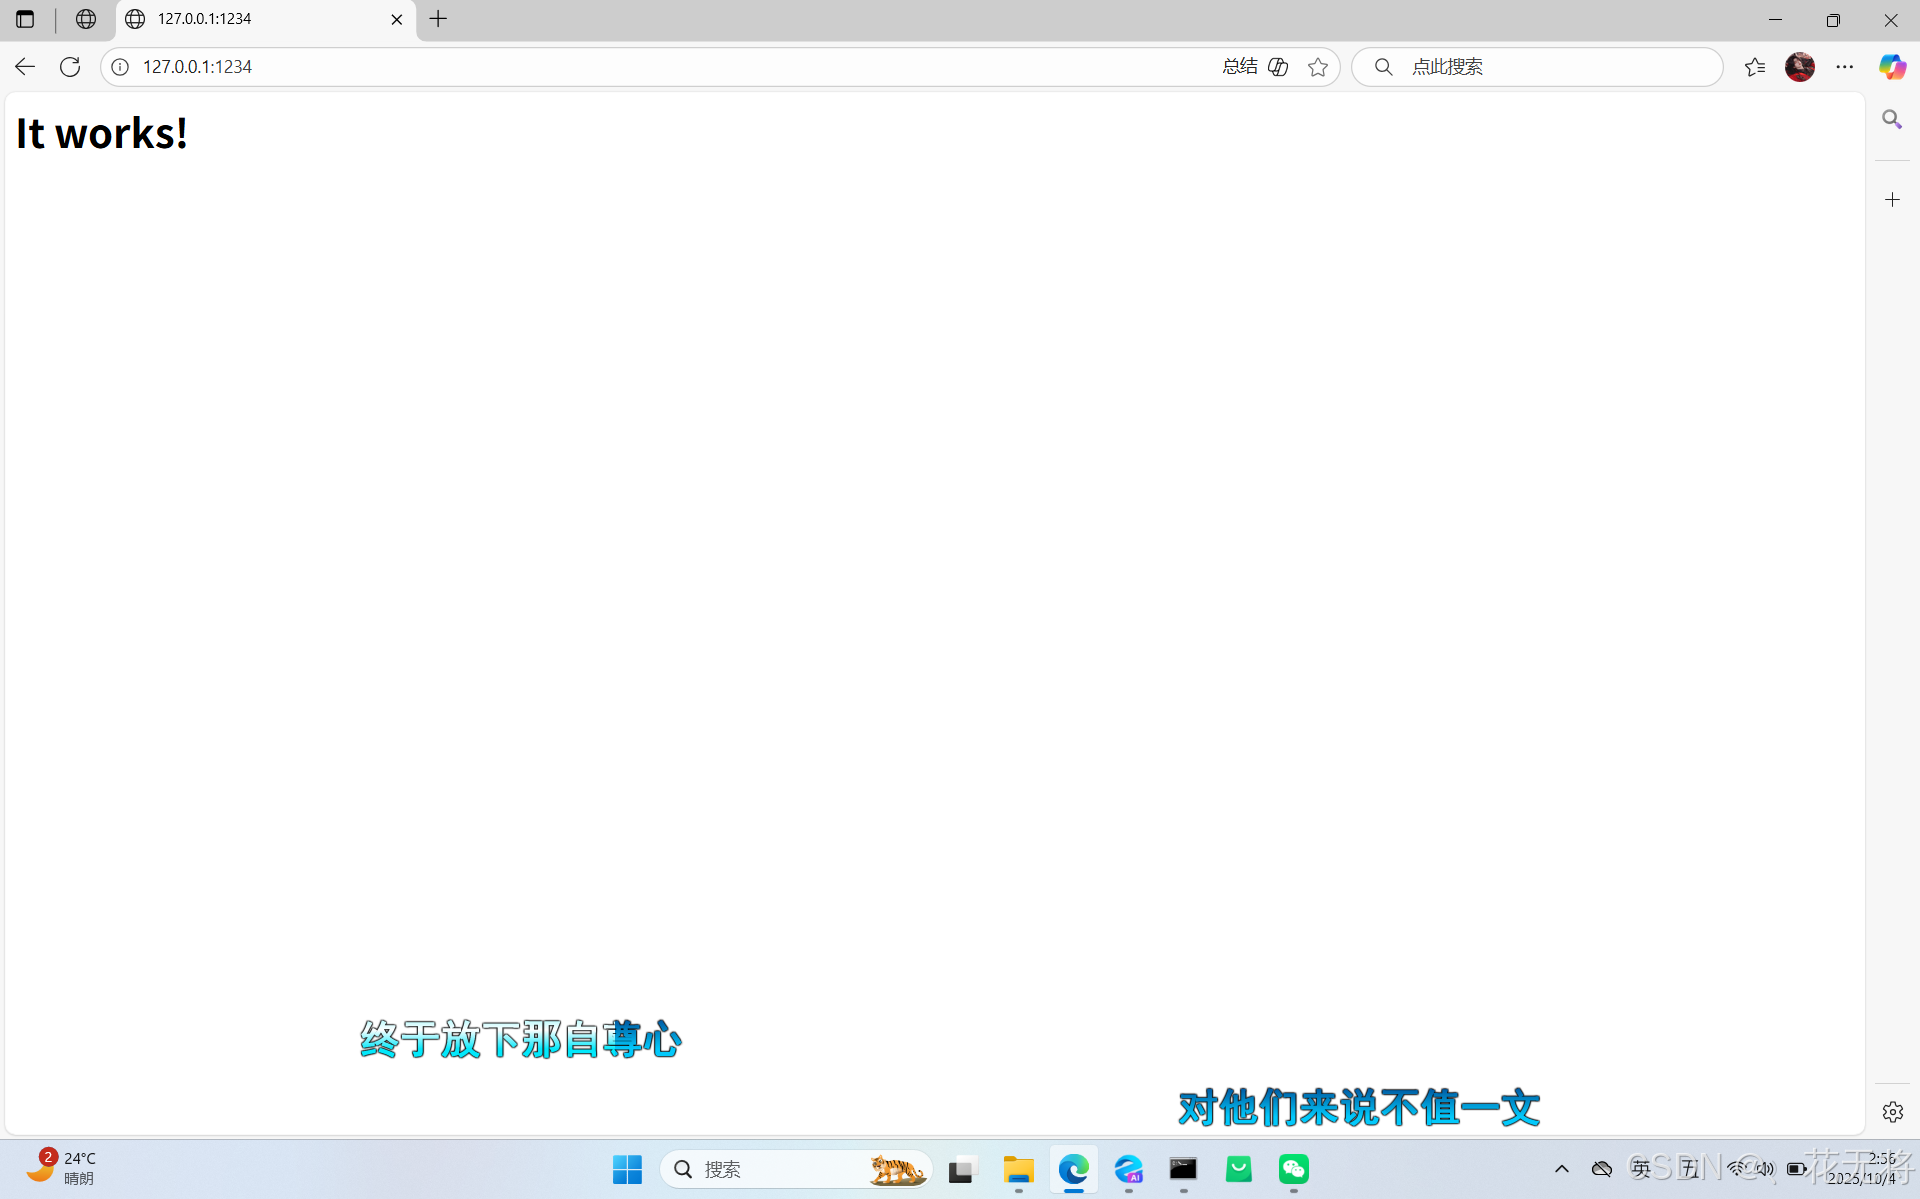Image resolution: width=1920 pixels, height=1199 pixels.
Task: Open a new browser tab
Action: (438, 19)
